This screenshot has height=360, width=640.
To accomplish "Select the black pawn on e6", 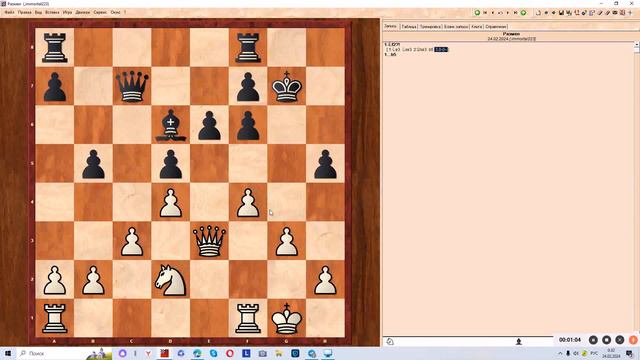I will click(209, 125).
